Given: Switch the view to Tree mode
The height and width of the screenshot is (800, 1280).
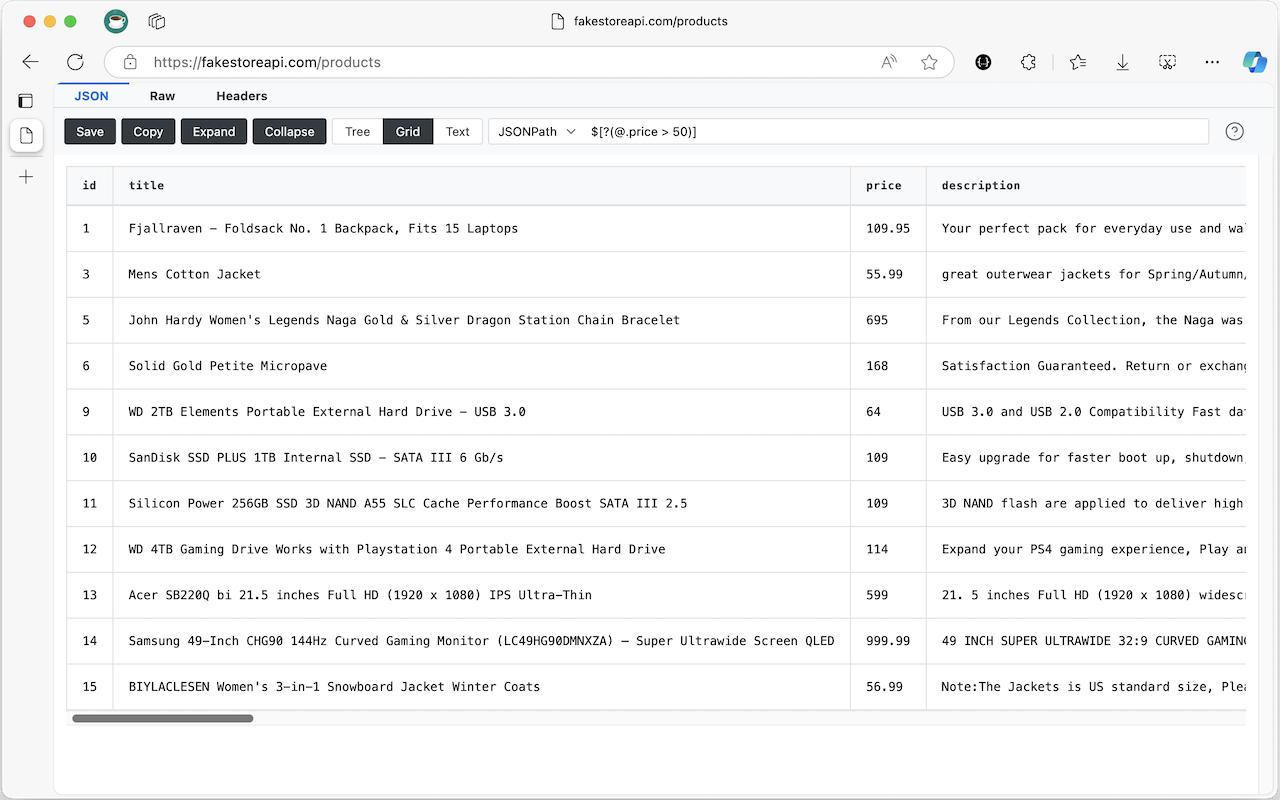Looking at the screenshot, I should tap(358, 131).
